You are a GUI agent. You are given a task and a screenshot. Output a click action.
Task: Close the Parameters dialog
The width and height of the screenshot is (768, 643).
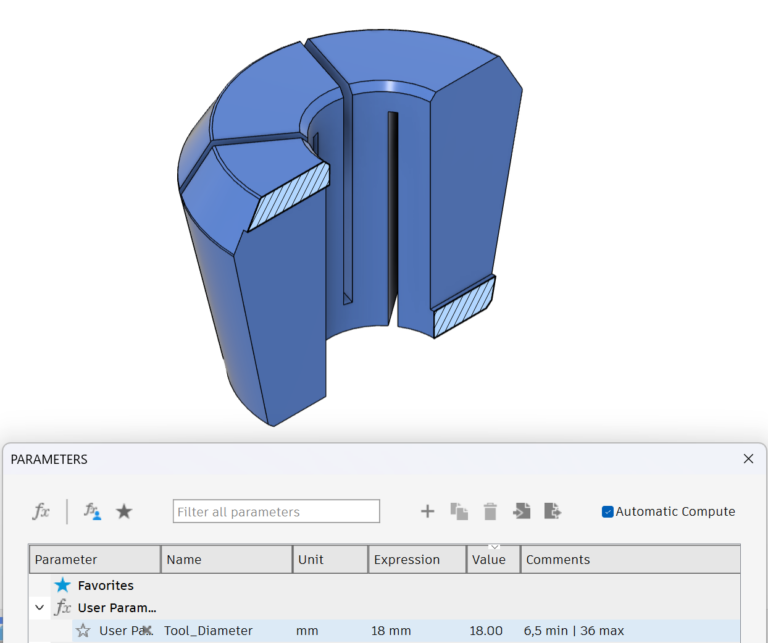[x=748, y=459]
